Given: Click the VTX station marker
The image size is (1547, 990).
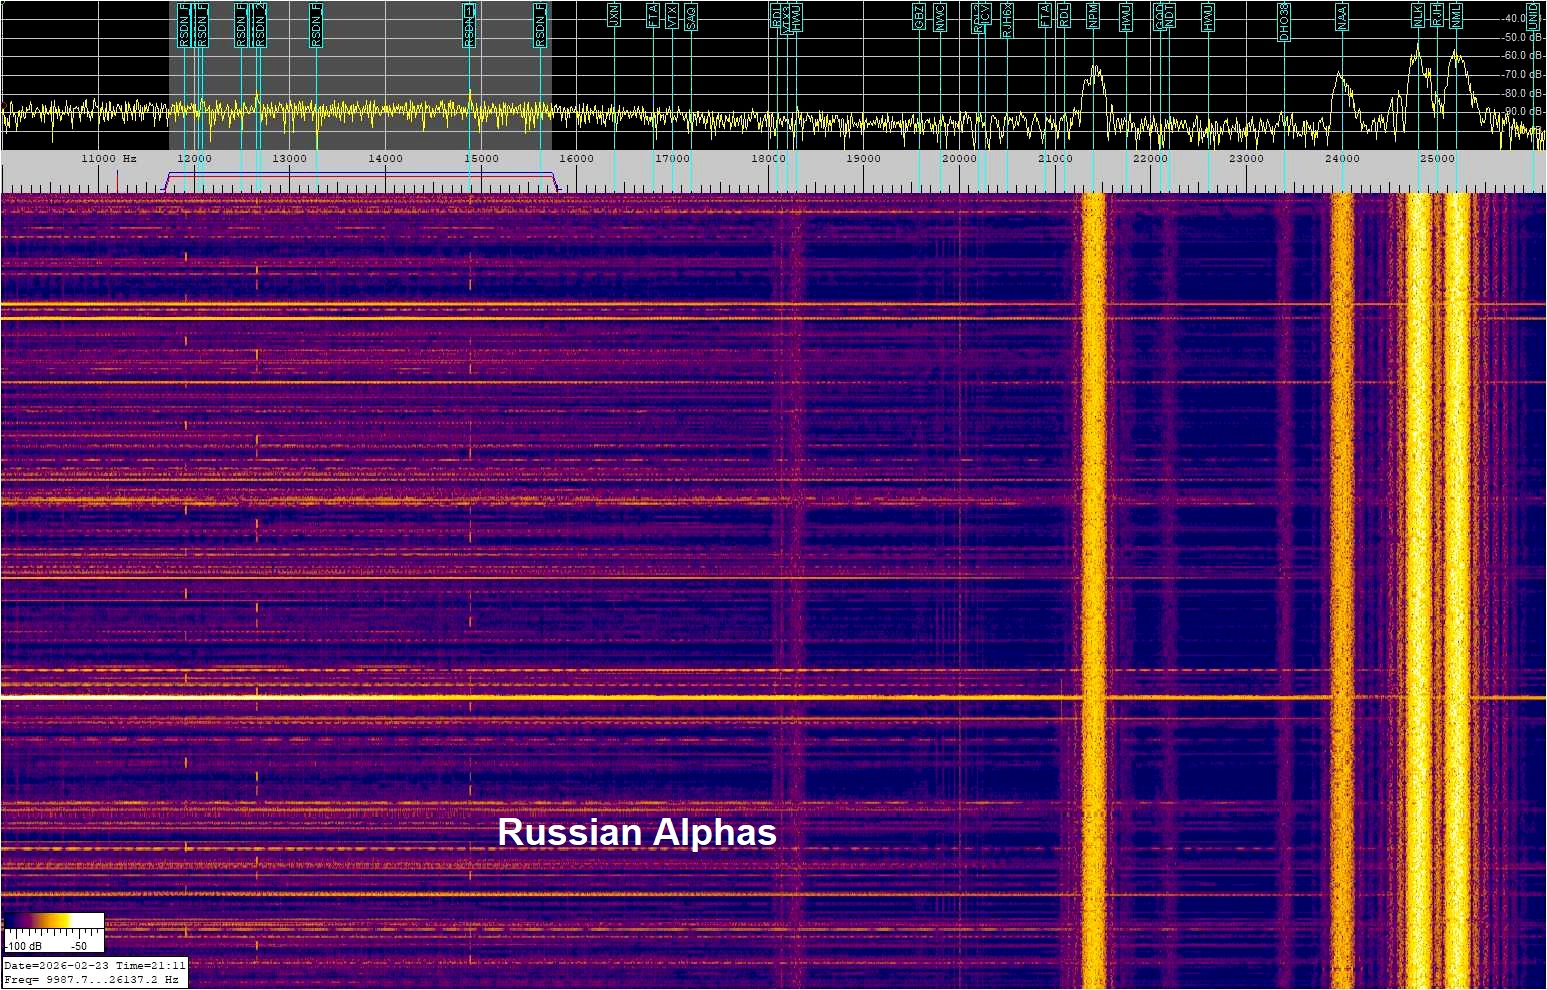Looking at the screenshot, I should point(672,15).
